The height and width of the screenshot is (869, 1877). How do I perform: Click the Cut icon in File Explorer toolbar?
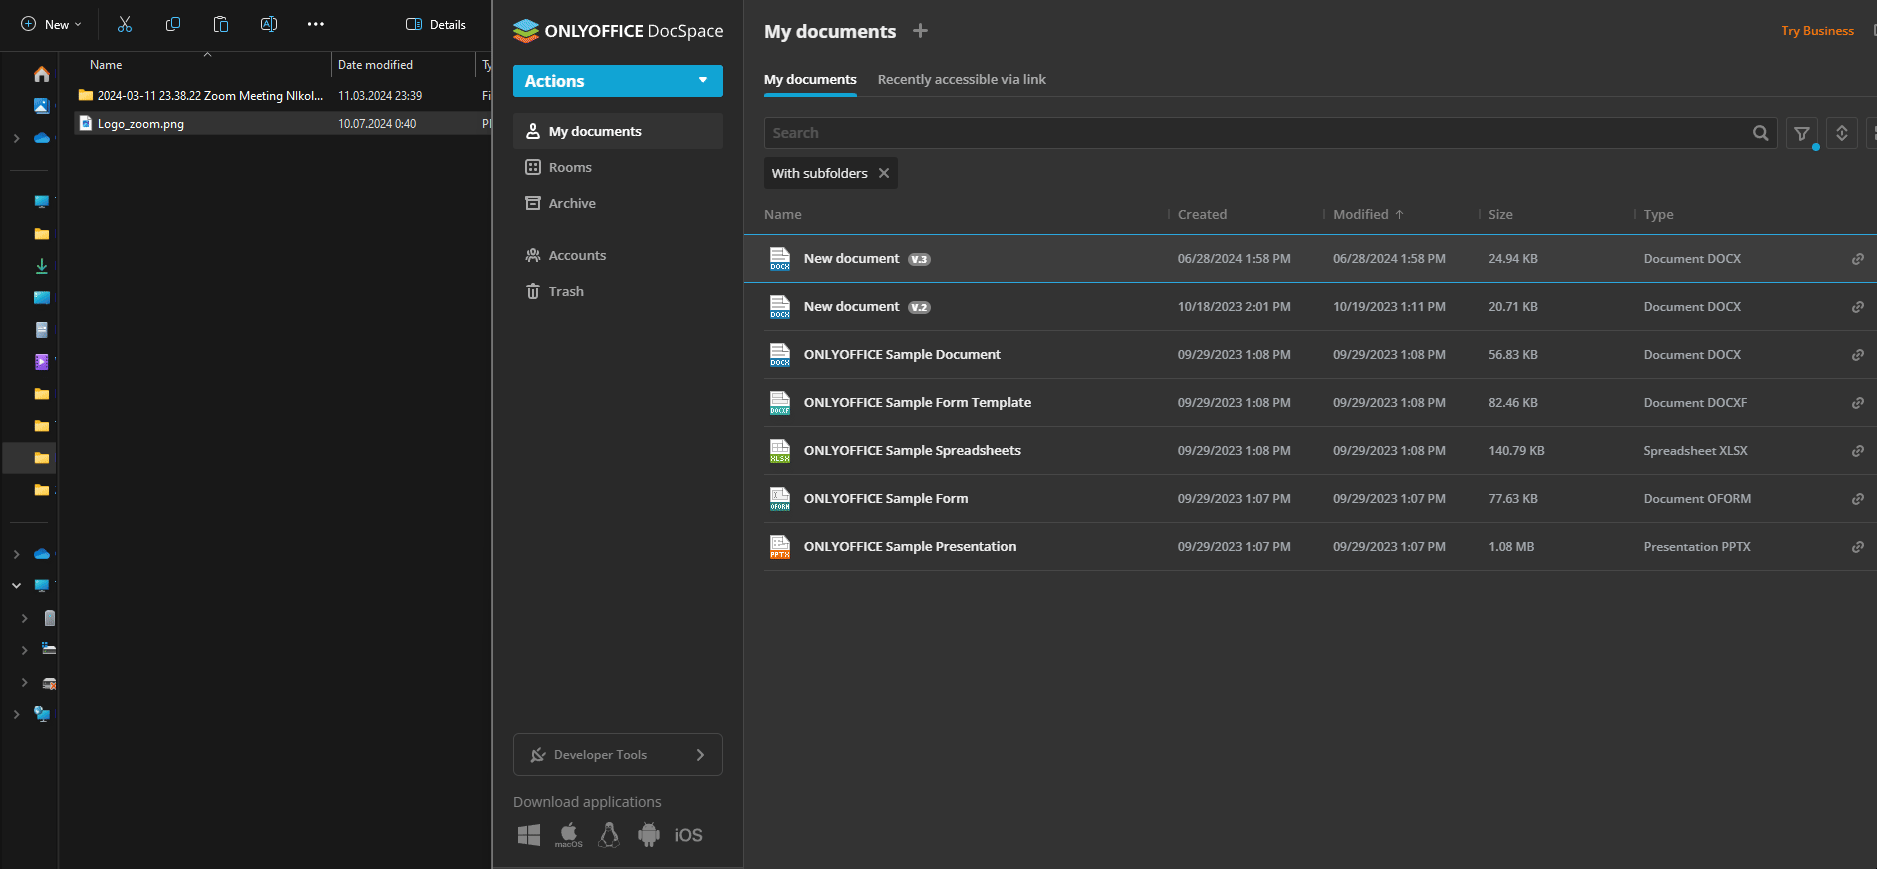click(125, 24)
